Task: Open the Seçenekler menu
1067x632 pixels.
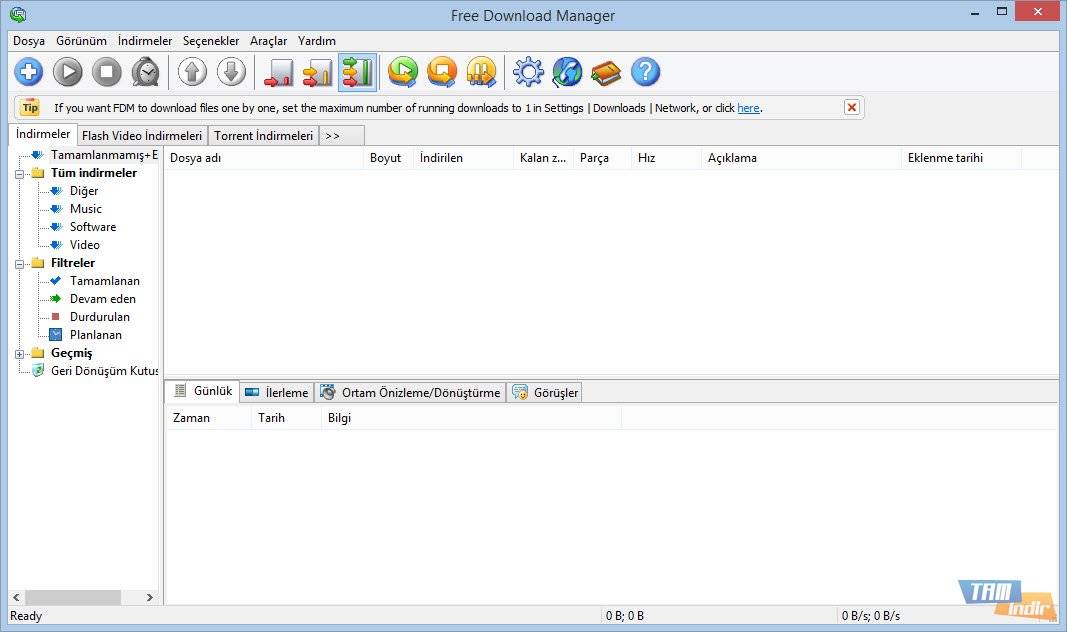Action: [x=211, y=41]
